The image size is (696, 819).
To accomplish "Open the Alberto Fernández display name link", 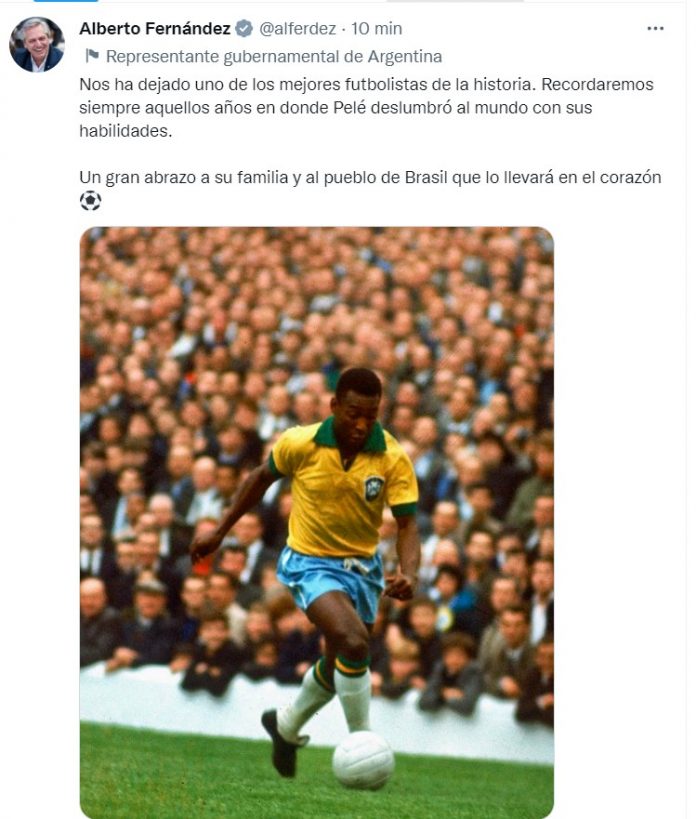I will point(155,28).
